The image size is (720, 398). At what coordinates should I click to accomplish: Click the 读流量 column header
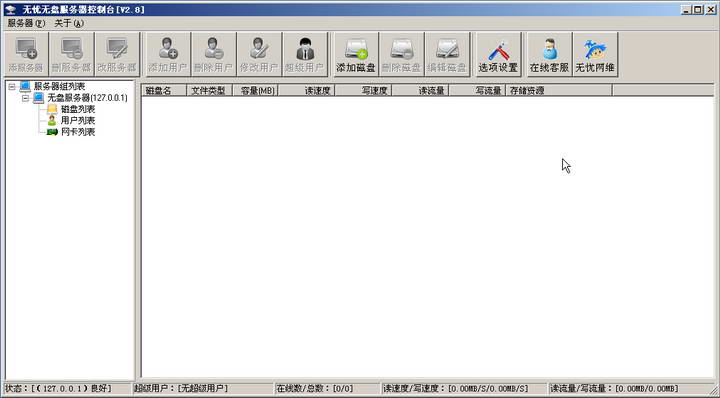pyautogui.click(x=420, y=90)
